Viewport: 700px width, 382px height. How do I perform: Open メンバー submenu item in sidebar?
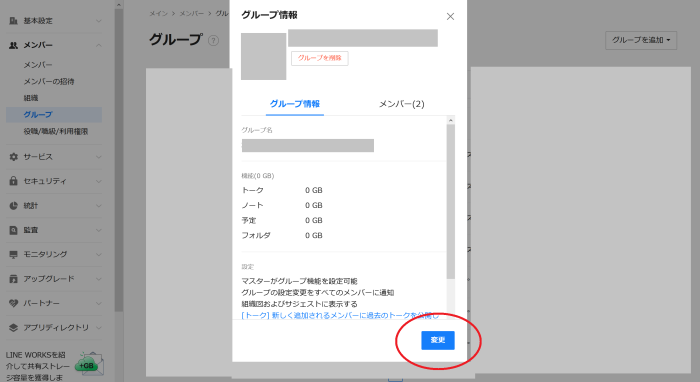38,65
